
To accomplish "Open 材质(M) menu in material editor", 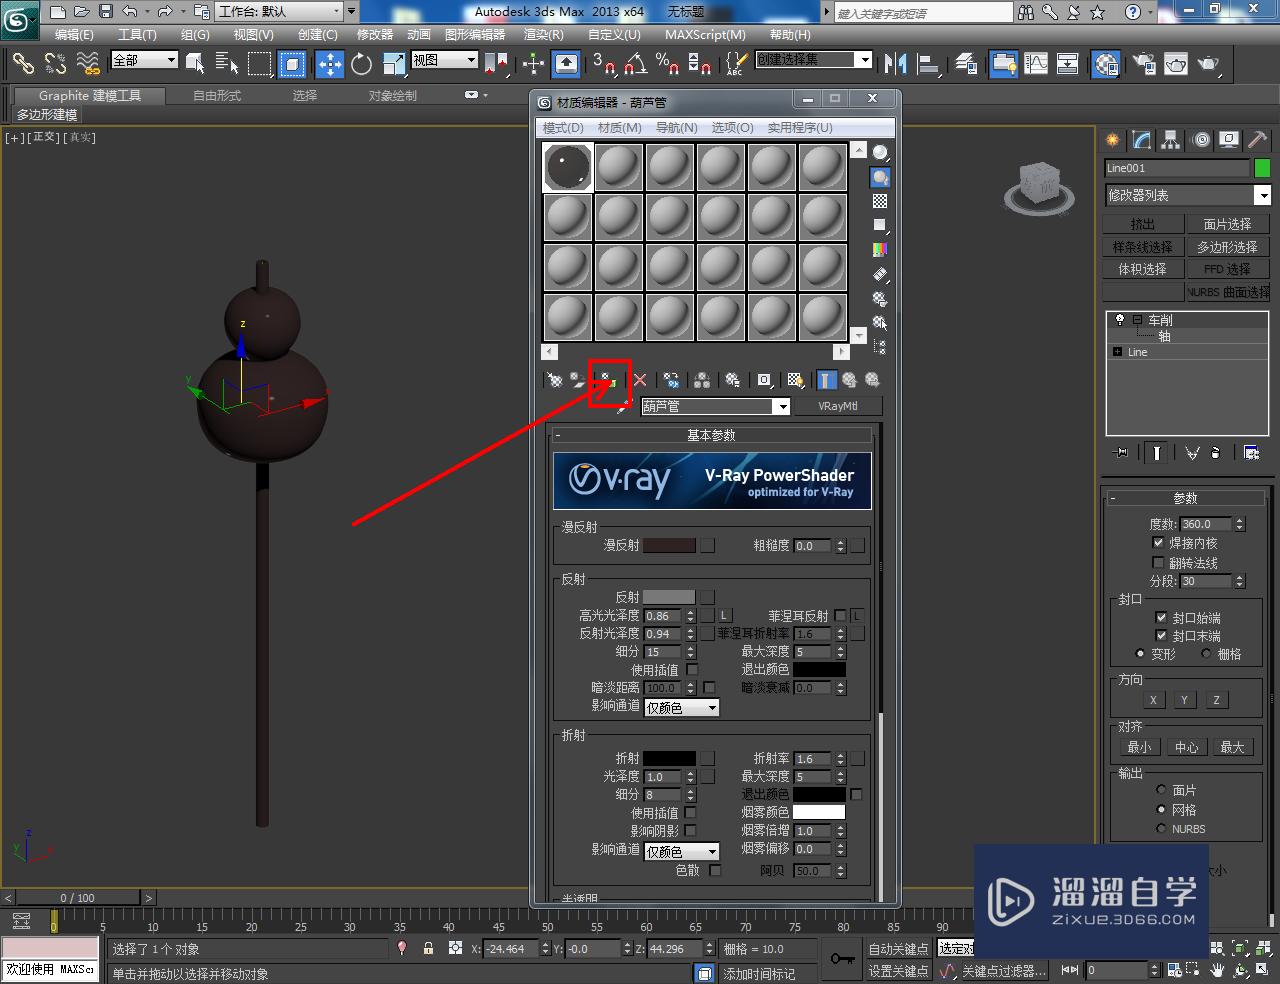I will [619, 127].
